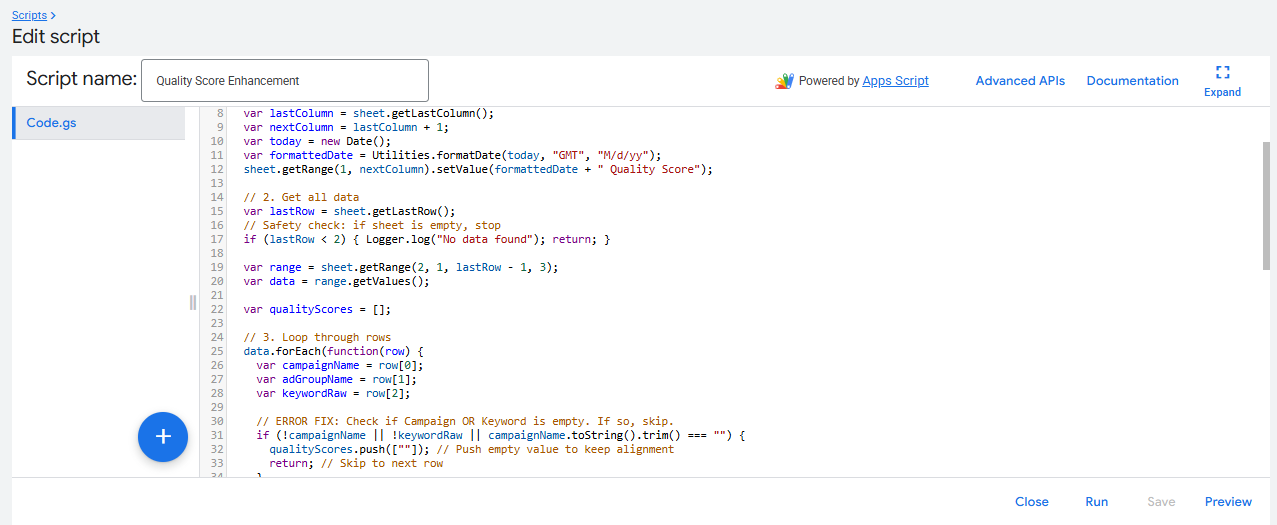Open the Apps Script link
Viewport: 1277px width, 525px height.
click(x=895, y=81)
